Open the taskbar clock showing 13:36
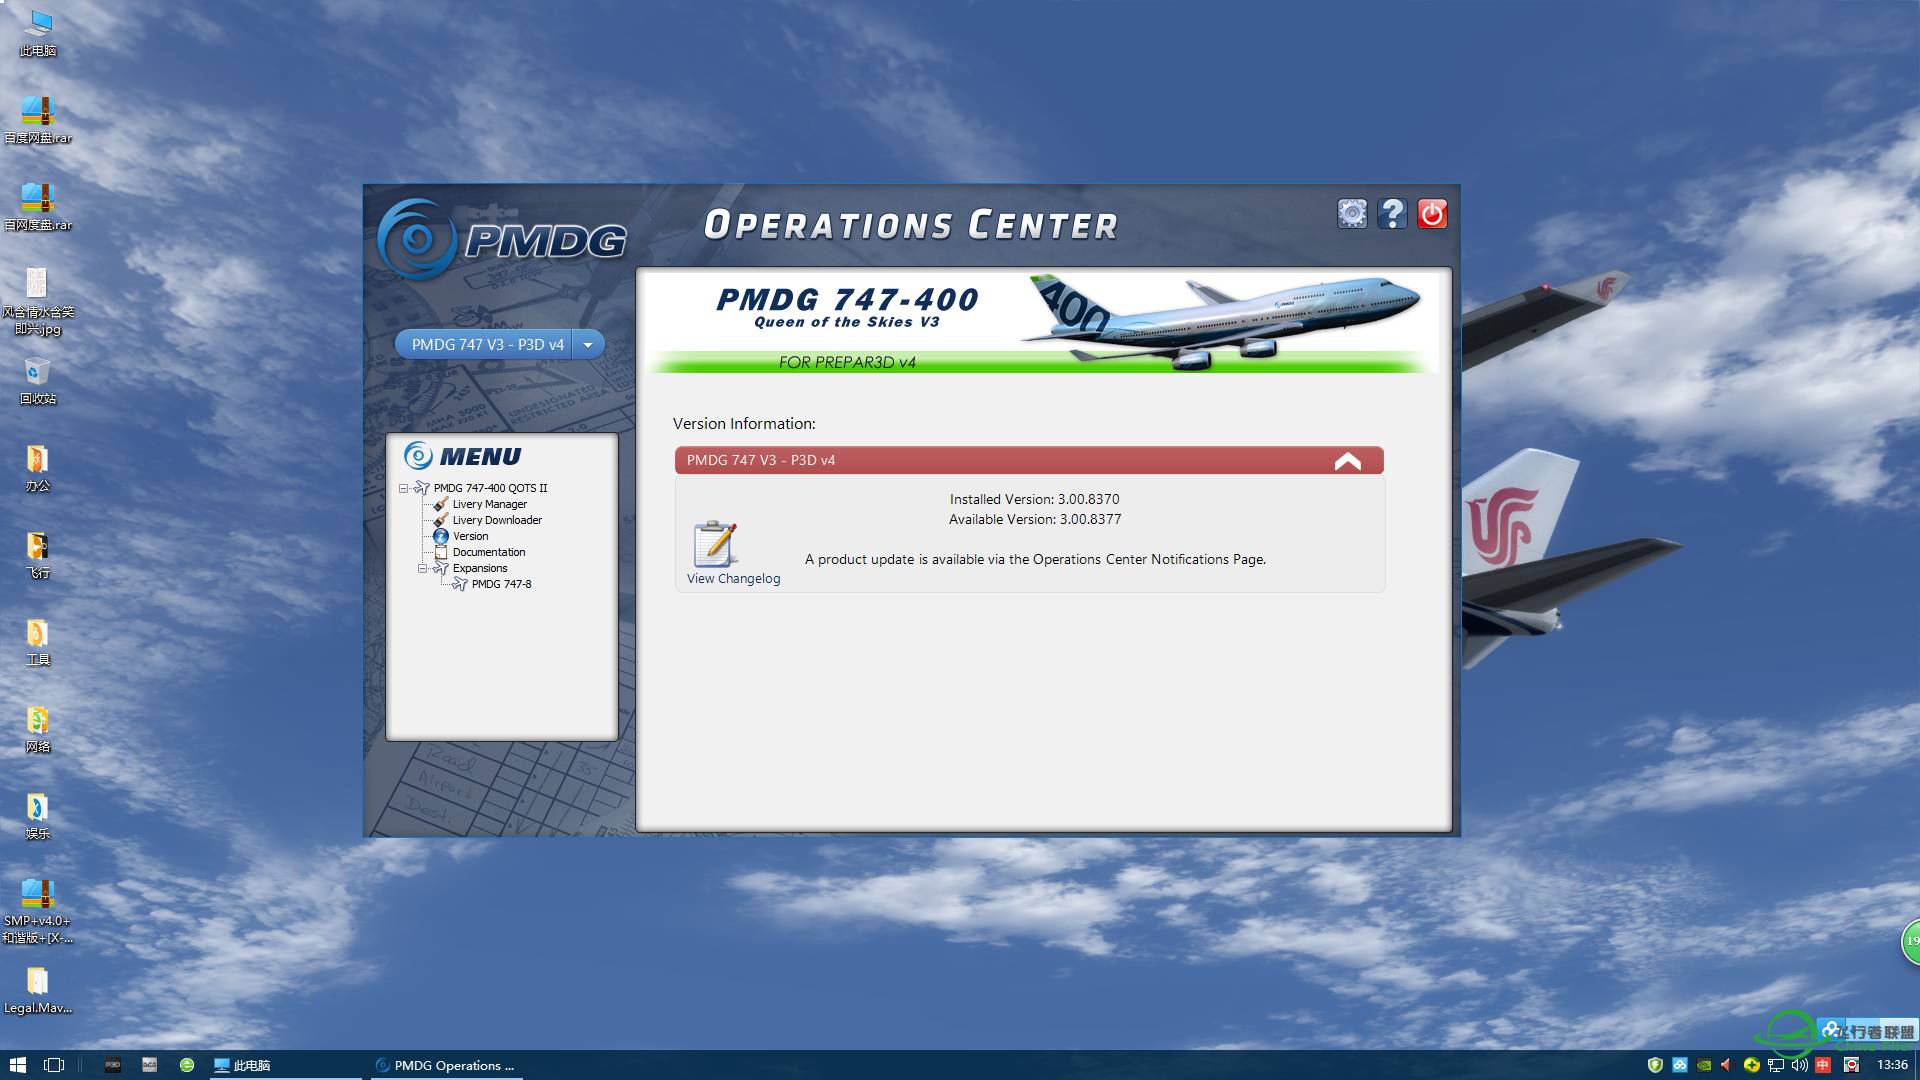Viewport: 1920px width, 1080px height. (1892, 1065)
